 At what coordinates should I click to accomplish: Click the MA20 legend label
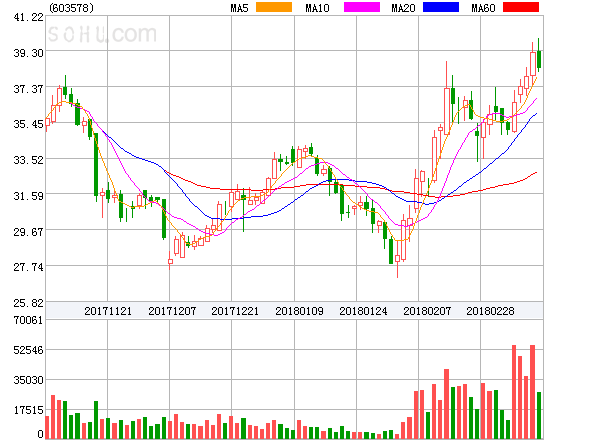[x=403, y=8]
